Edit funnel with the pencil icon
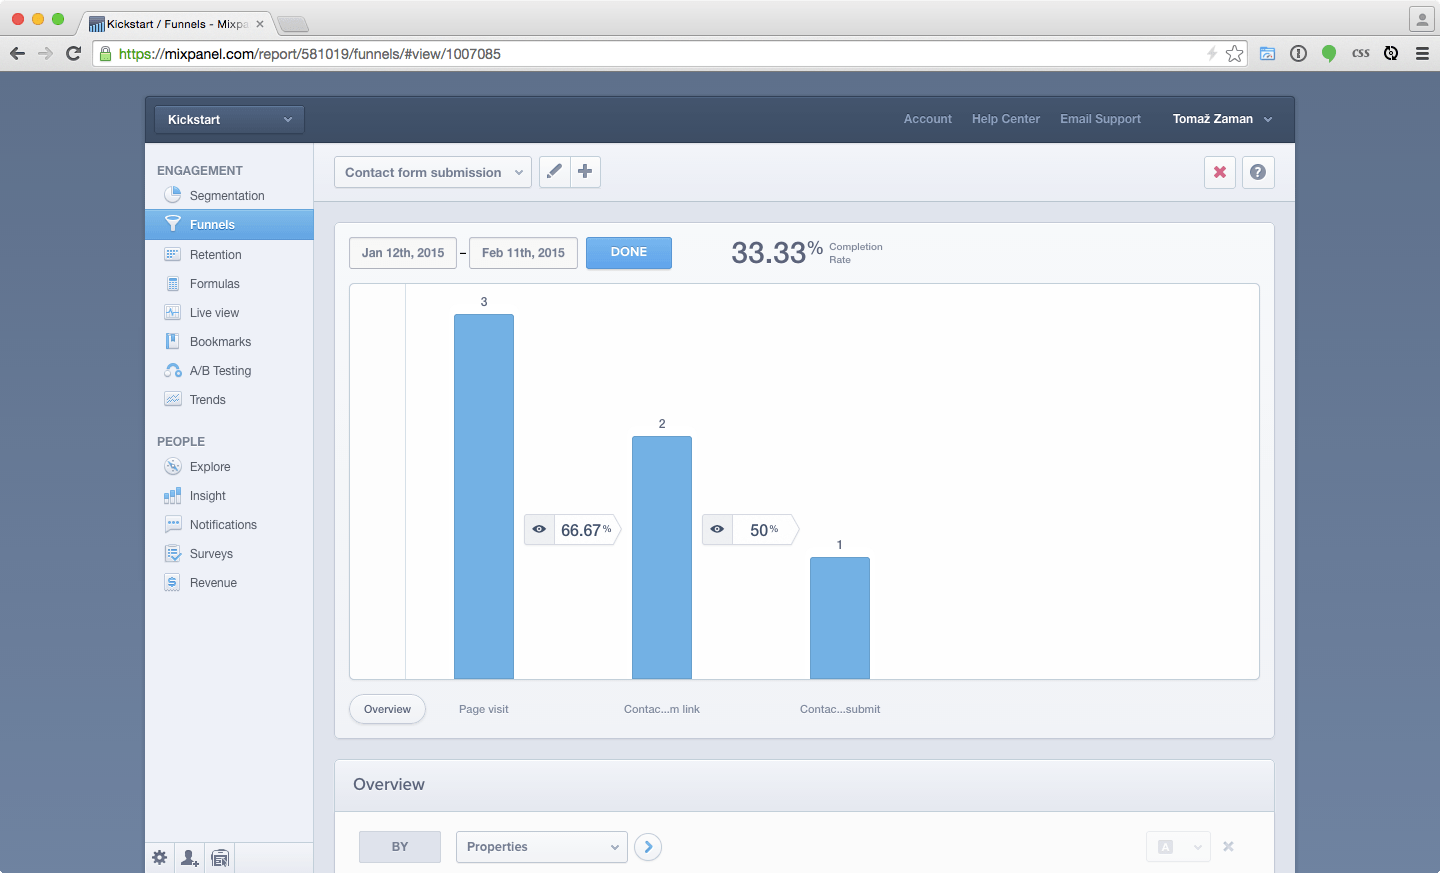Viewport: 1440px width, 873px height. 555,172
